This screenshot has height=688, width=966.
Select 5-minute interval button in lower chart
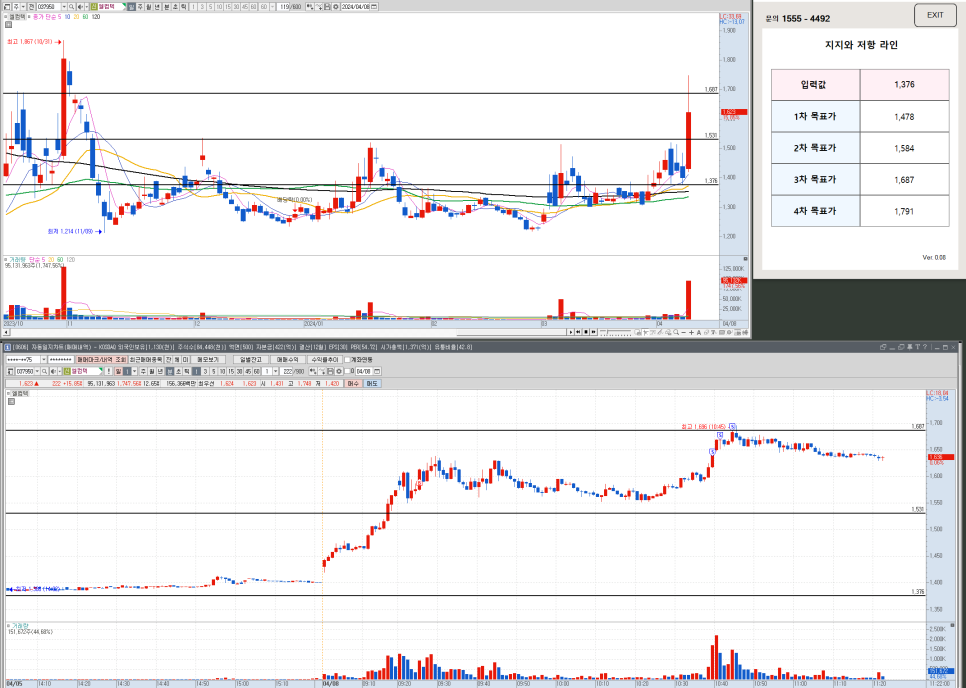coord(214,371)
